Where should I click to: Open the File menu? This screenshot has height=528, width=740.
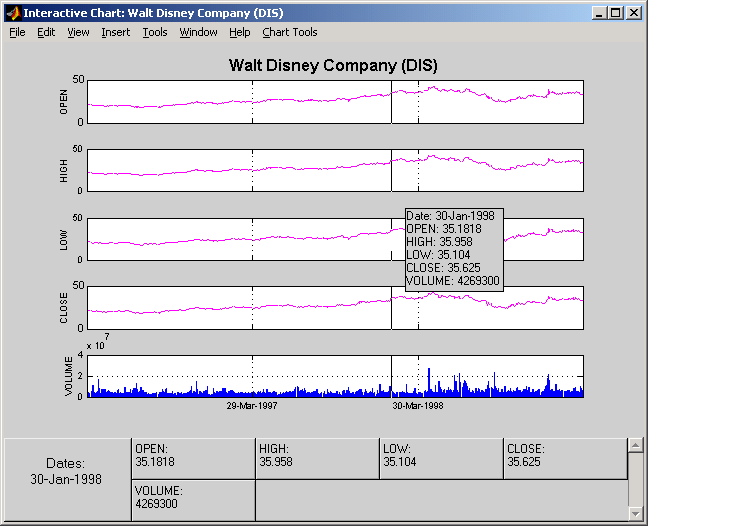tap(17, 32)
